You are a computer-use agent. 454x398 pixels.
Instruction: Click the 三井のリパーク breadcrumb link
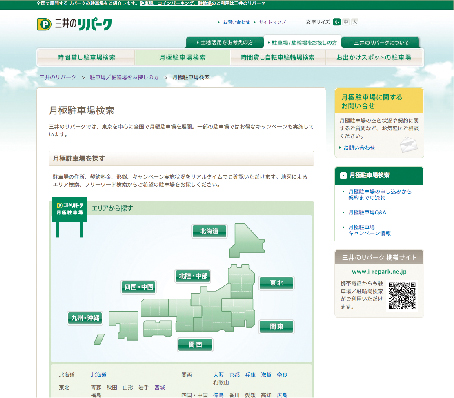58,77
